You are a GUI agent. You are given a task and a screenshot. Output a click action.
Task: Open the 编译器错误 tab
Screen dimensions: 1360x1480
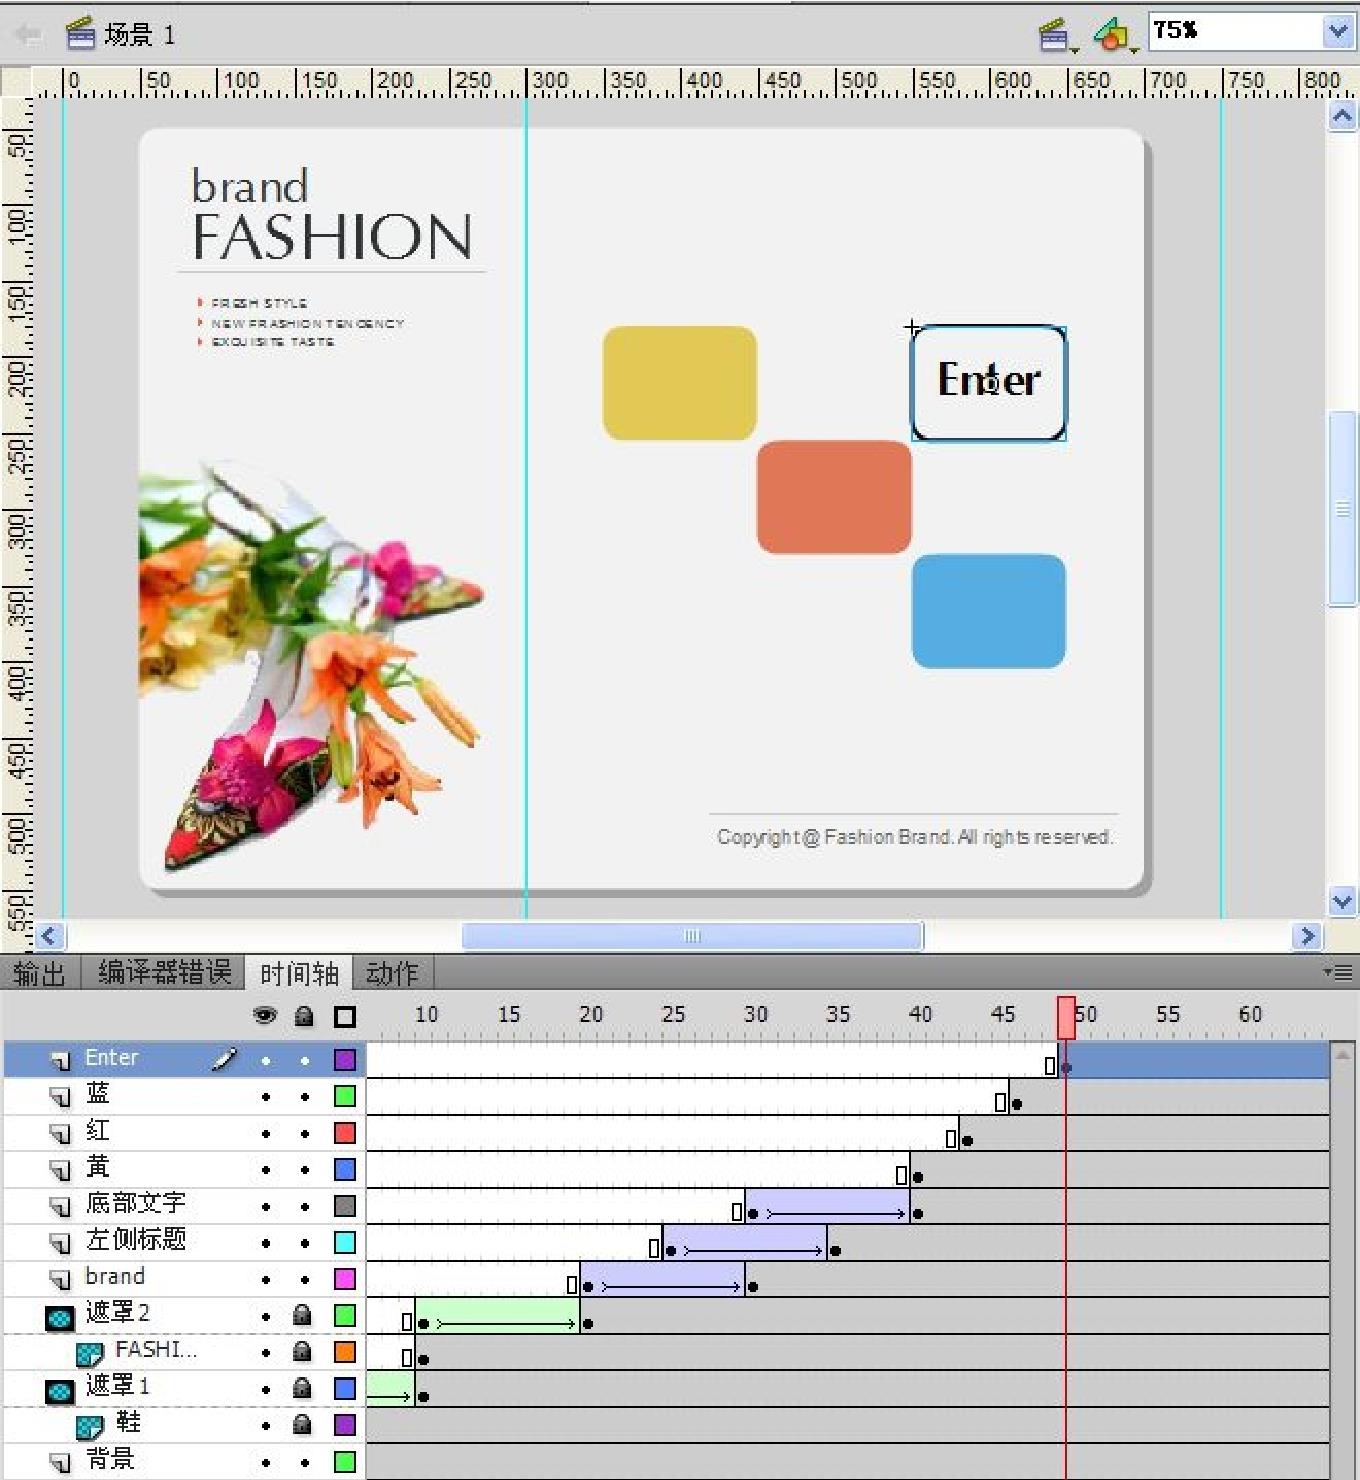click(x=165, y=973)
